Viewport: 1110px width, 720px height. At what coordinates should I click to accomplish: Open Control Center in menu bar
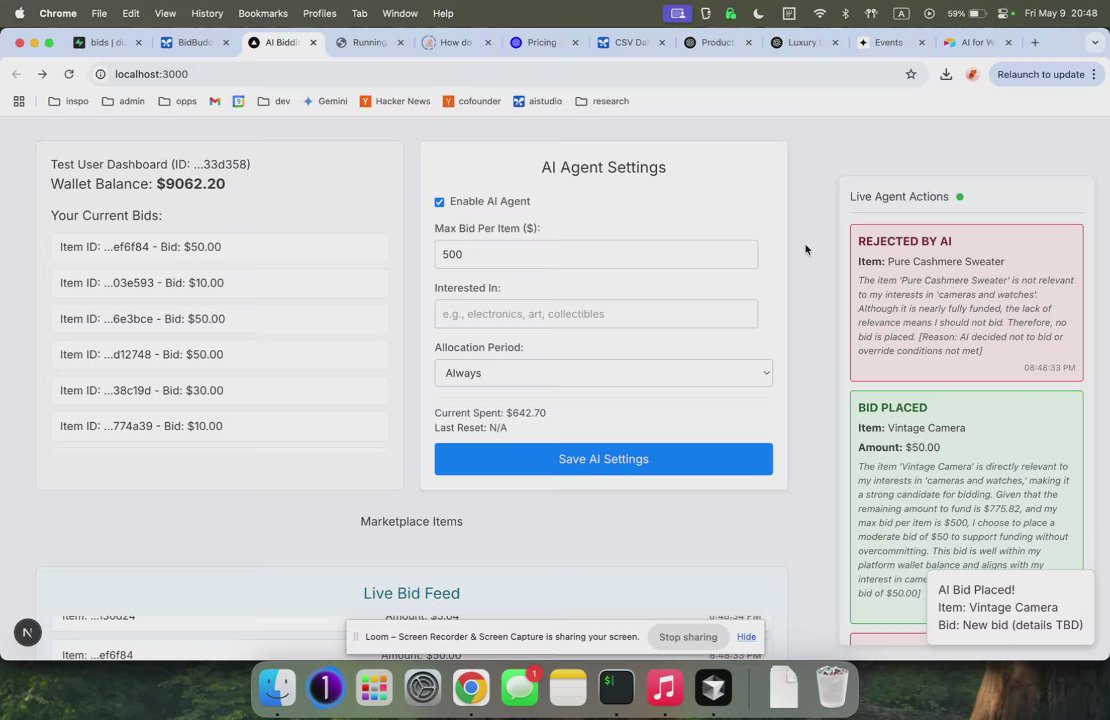click(x=1005, y=13)
